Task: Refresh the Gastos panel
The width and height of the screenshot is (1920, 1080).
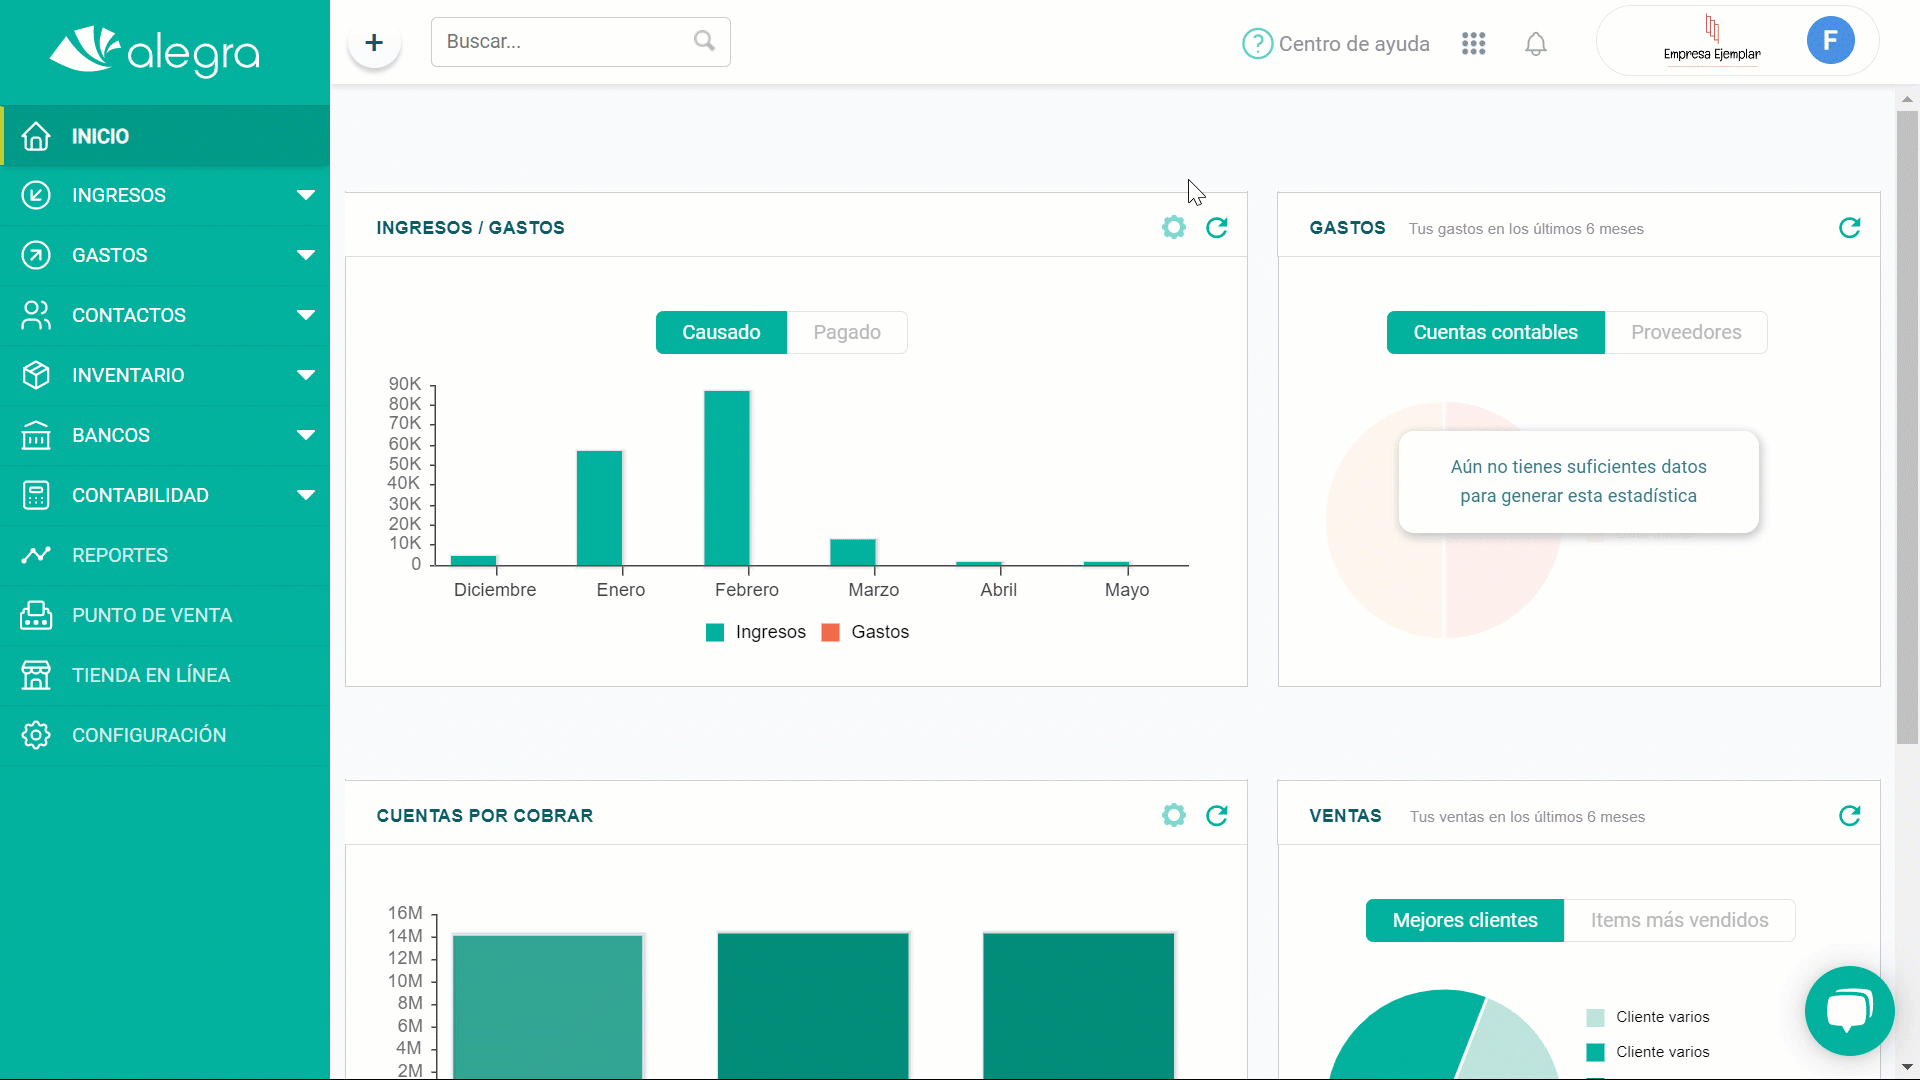Action: point(1850,228)
